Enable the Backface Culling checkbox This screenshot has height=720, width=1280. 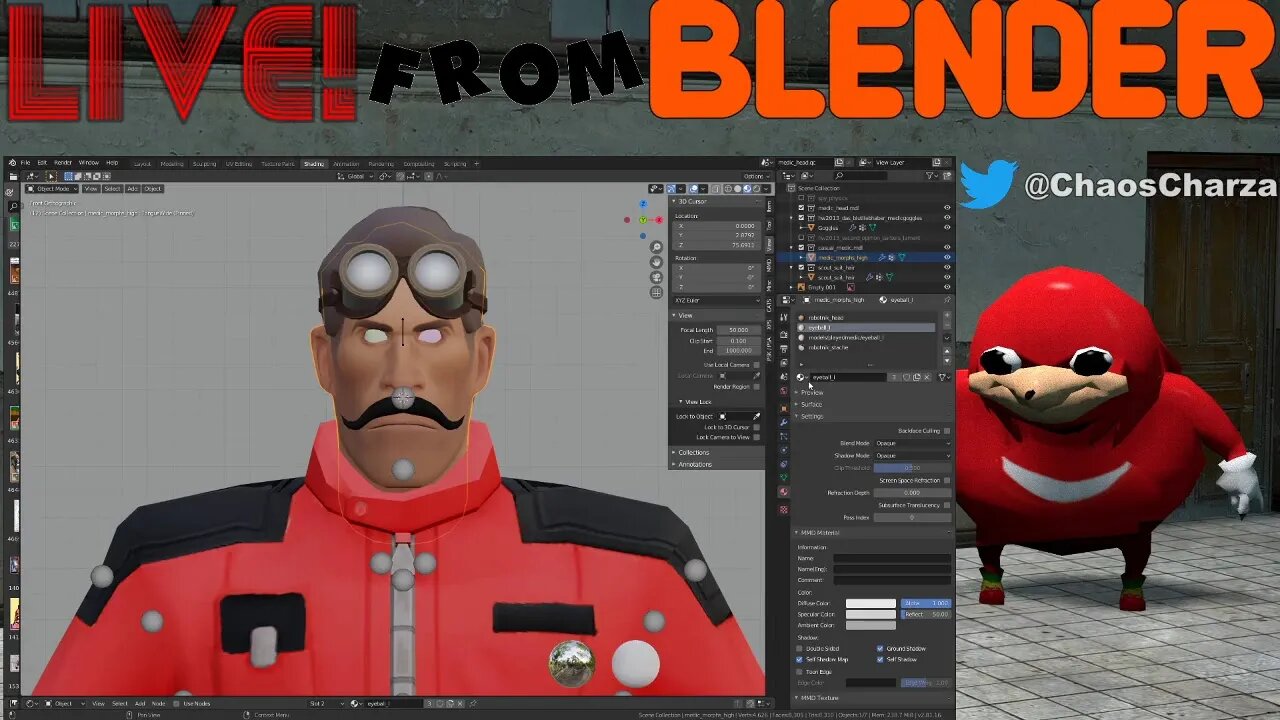pyautogui.click(x=947, y=431)
